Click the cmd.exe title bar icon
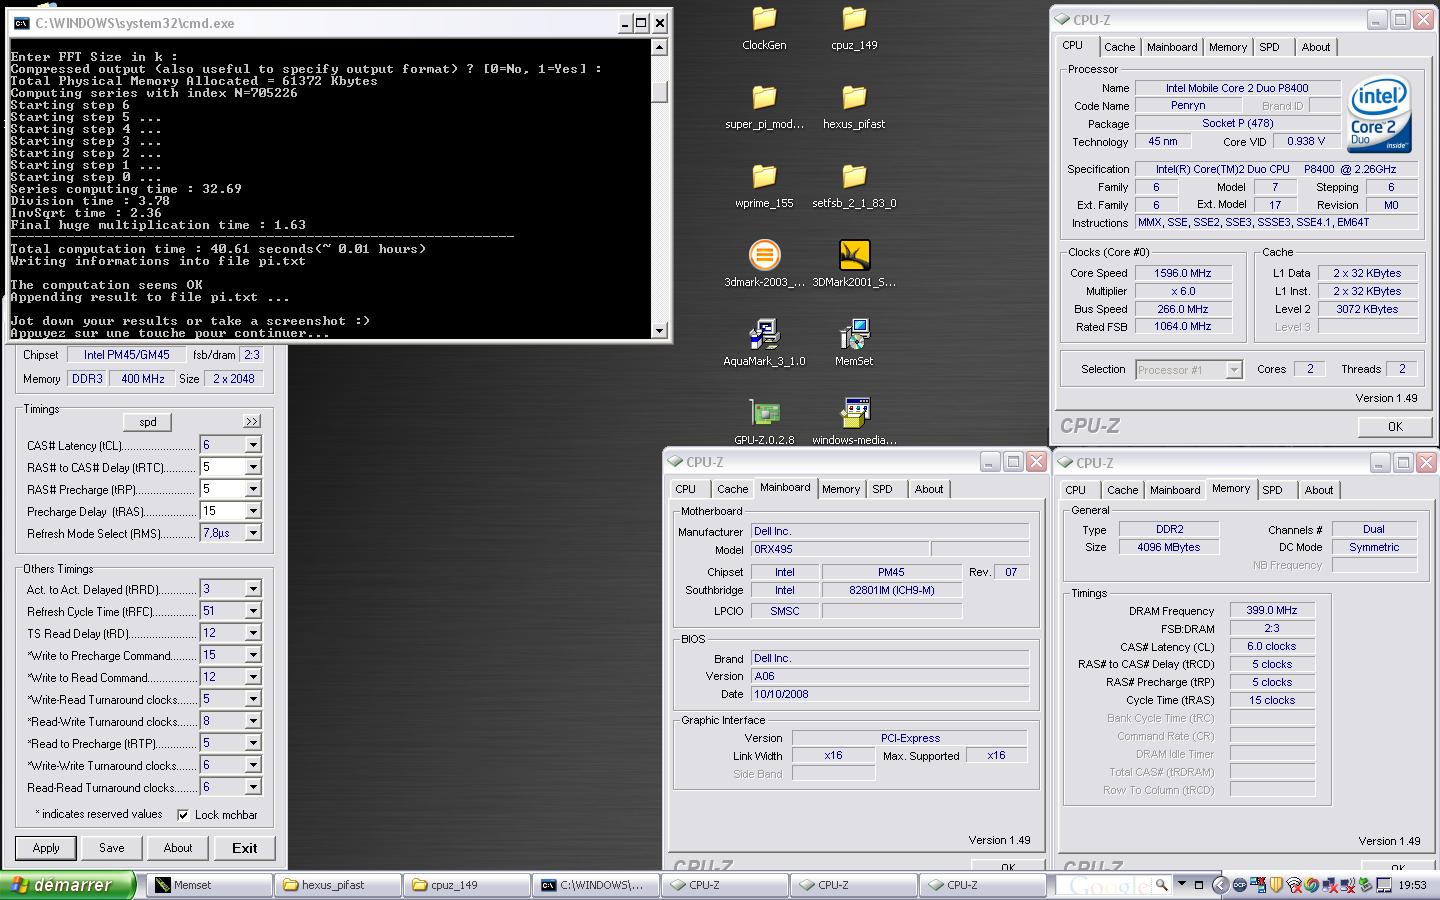This screenshot has height=900, width=1440. [21, 22]
